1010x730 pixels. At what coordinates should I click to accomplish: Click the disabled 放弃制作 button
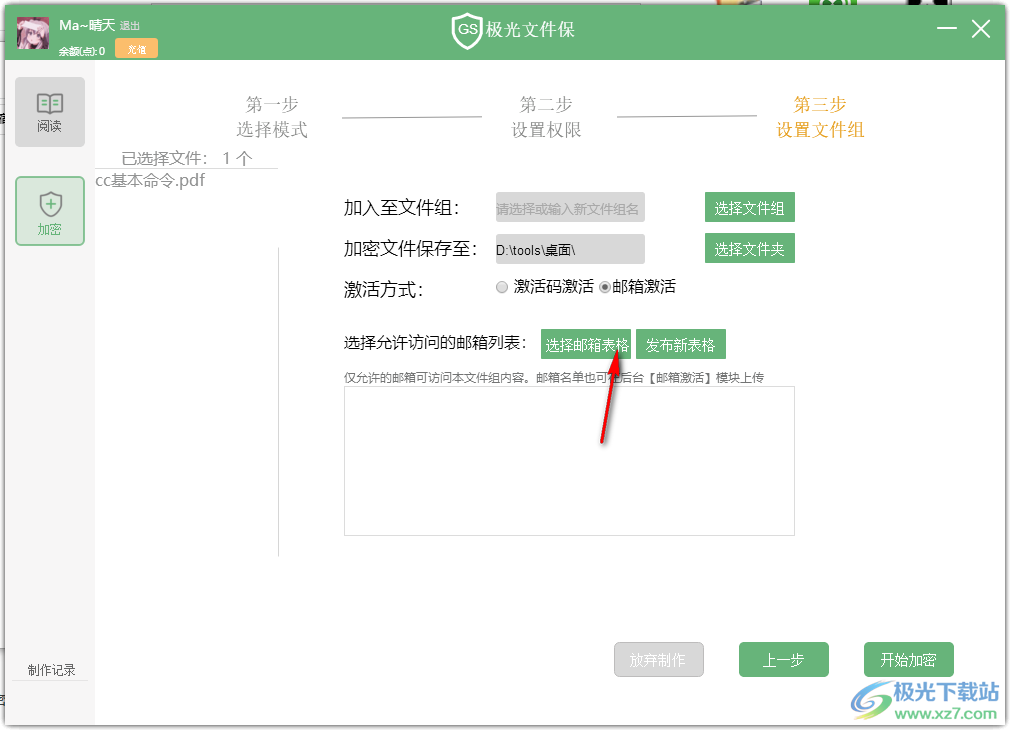click(x=658, y=659)
